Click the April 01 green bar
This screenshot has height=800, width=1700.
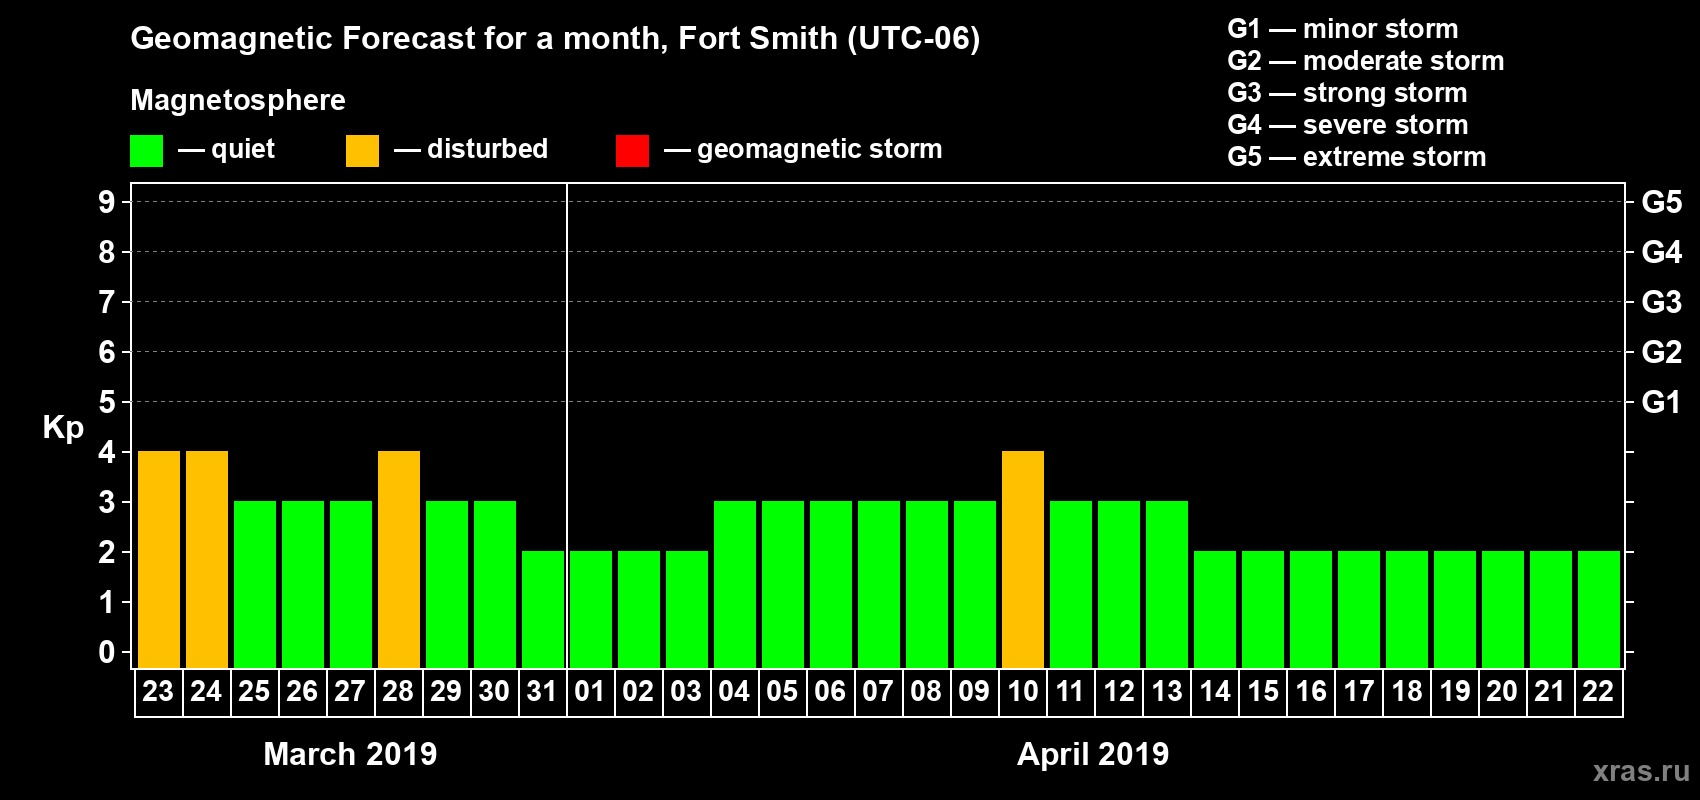click(x=591, y=610)
